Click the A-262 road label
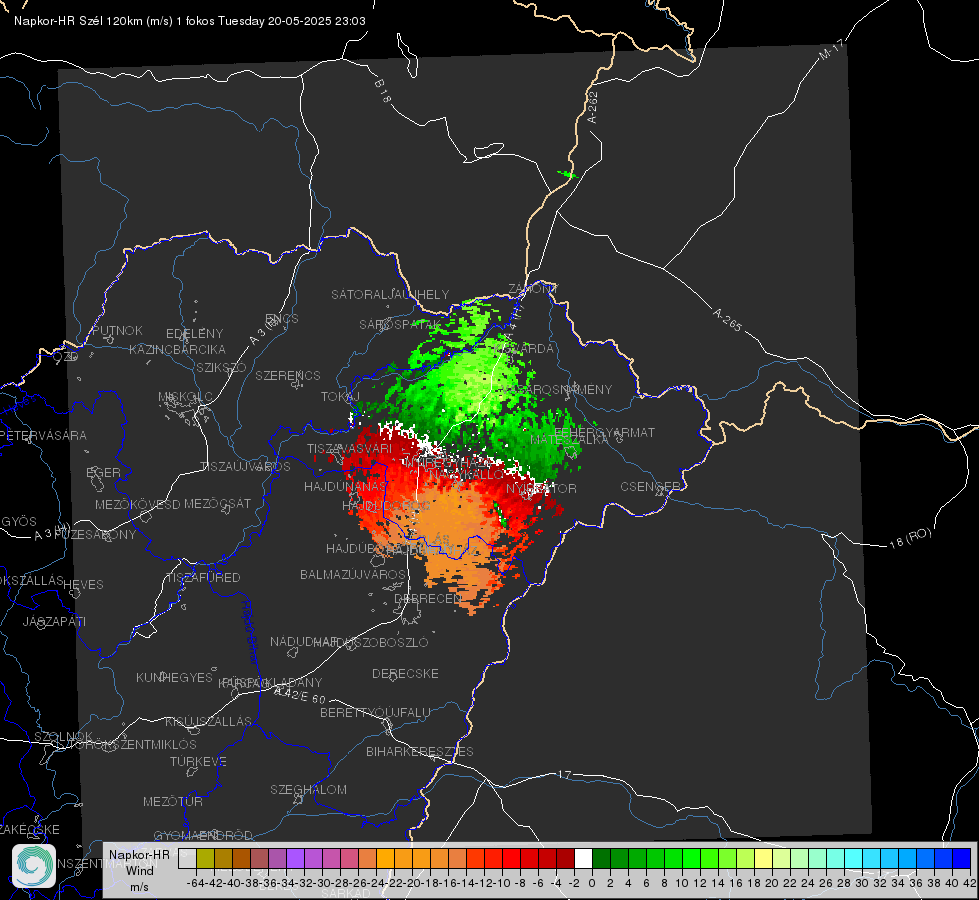The height and width of the screenshot is (900, 979). 593,107
